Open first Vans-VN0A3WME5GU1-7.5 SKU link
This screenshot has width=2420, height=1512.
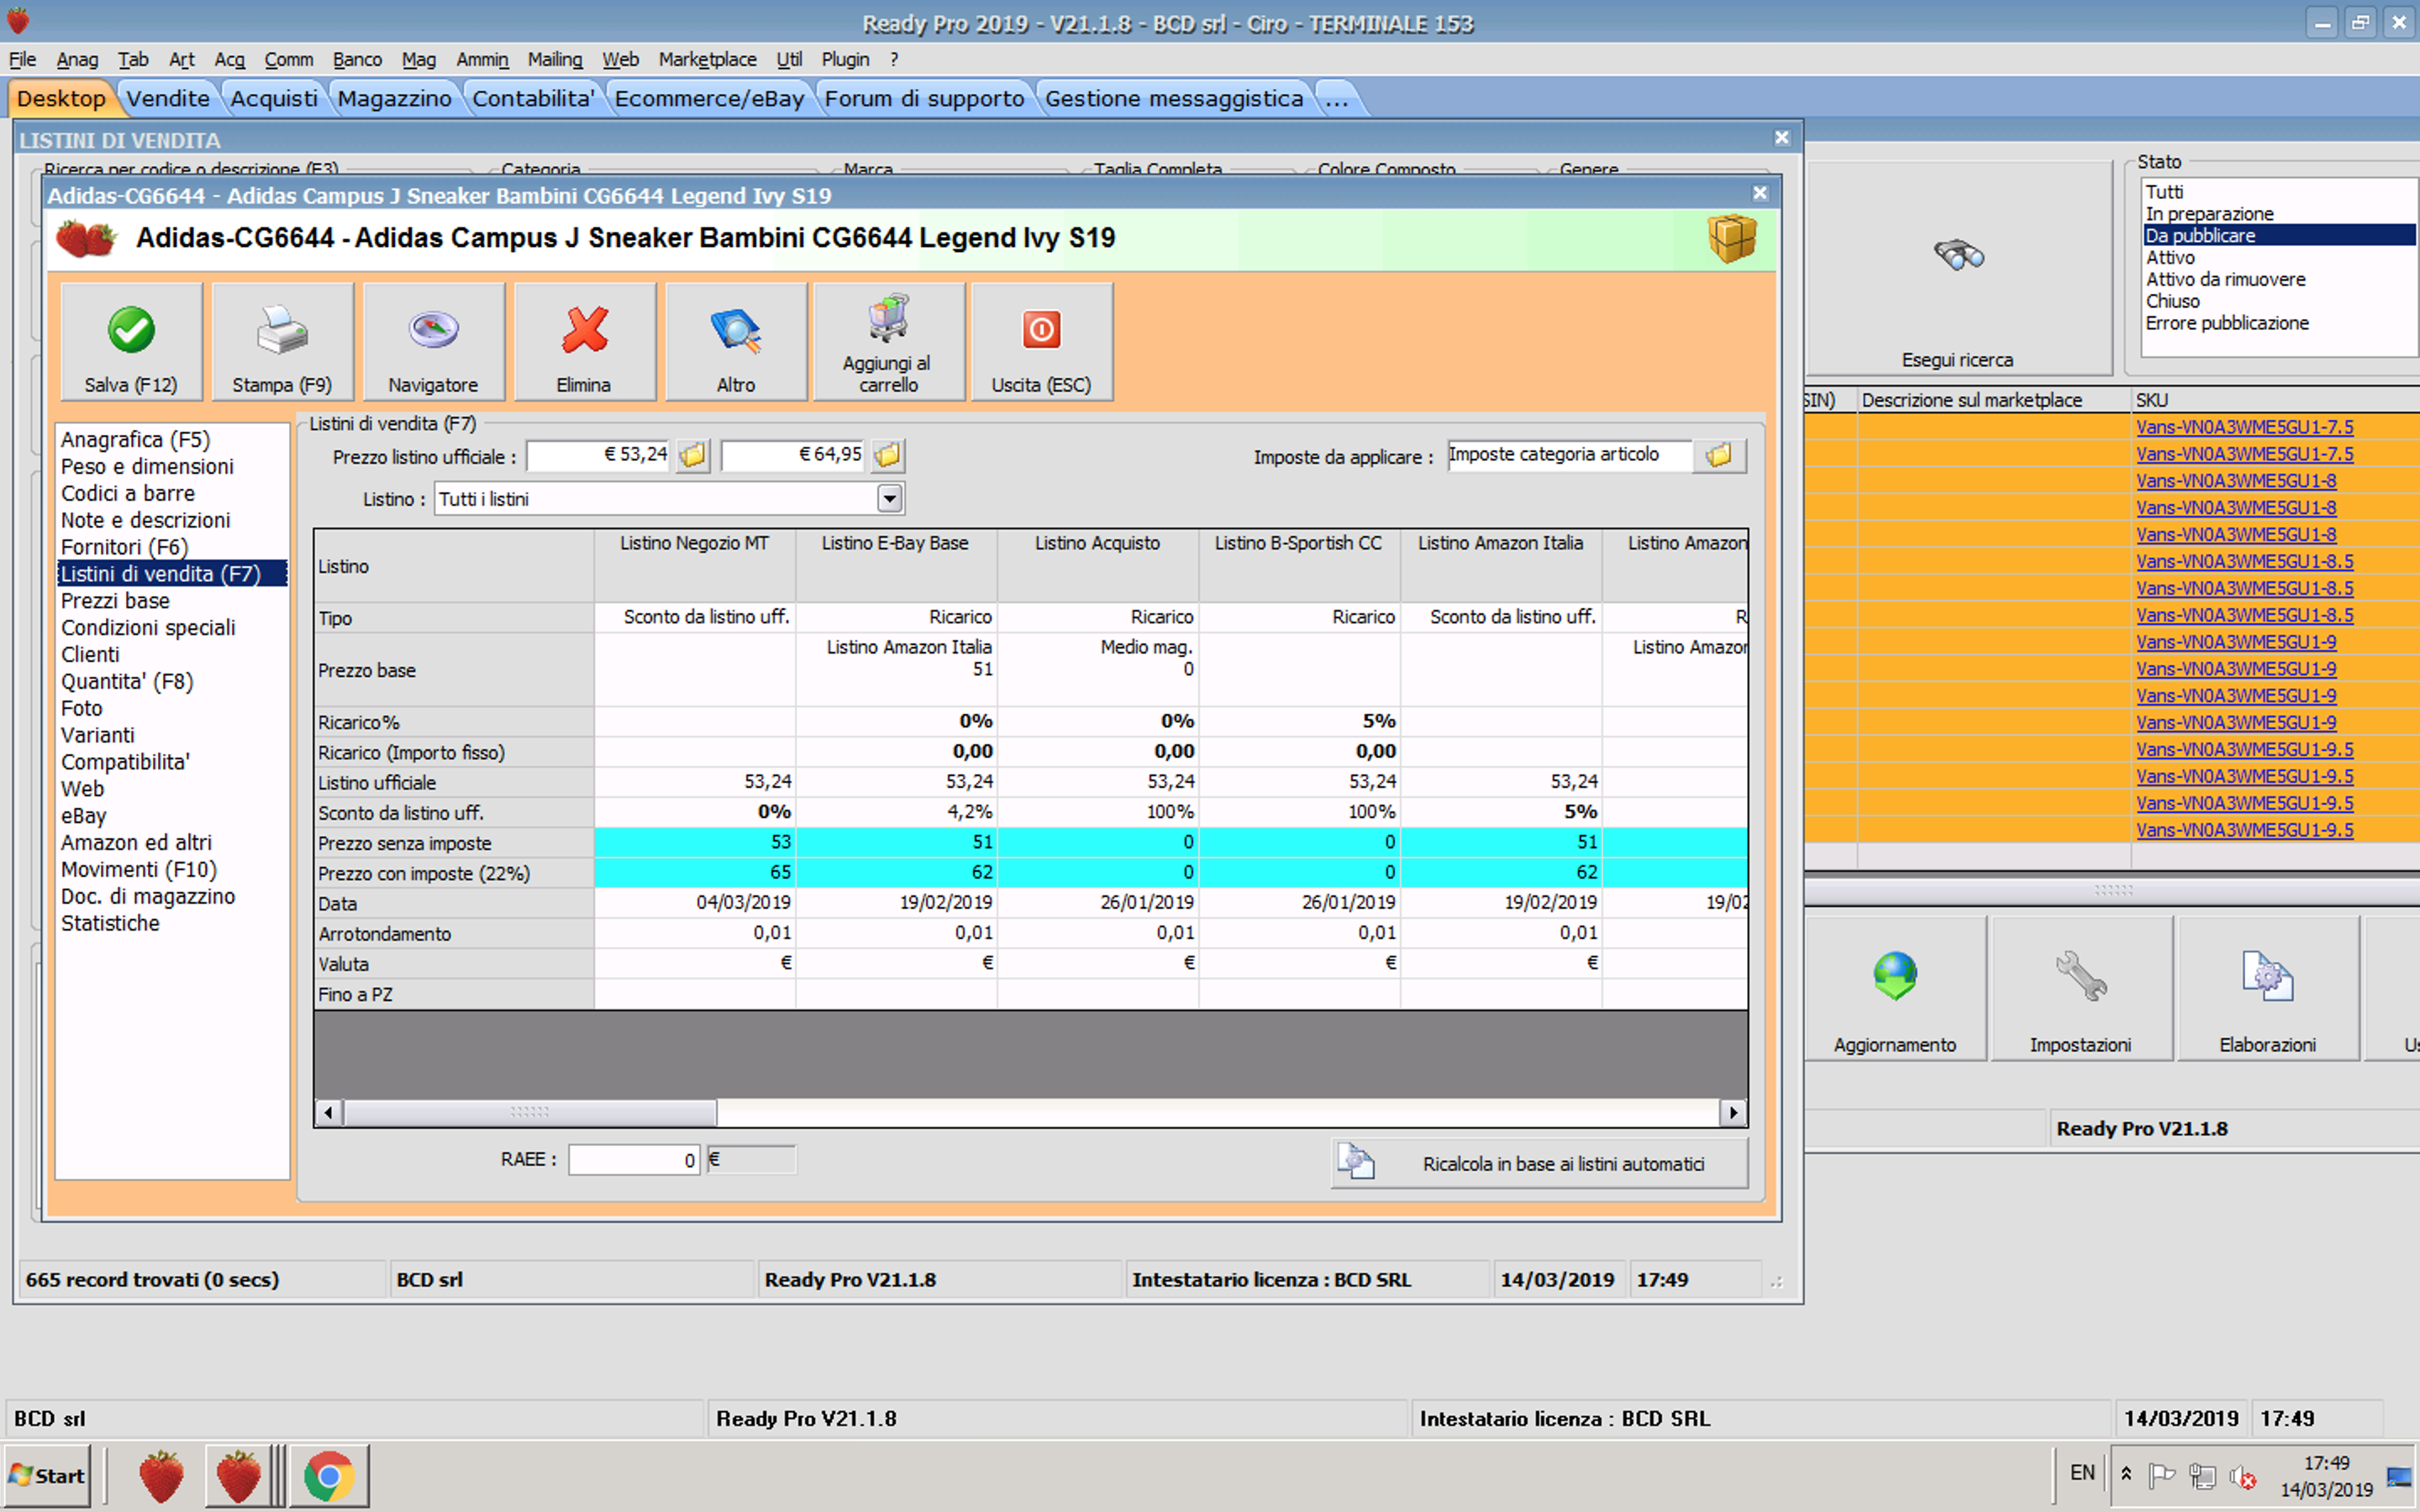tap(2244, 427)
